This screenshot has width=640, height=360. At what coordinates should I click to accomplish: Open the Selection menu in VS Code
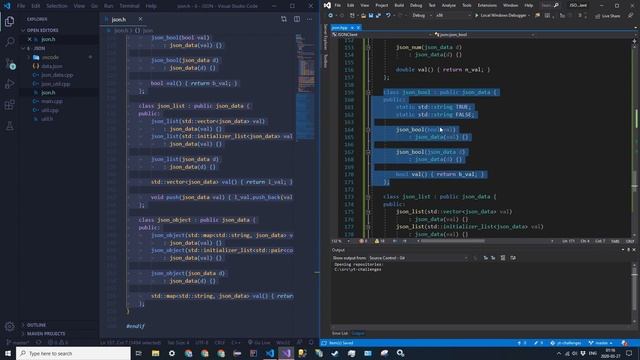[x=57, y=6]
